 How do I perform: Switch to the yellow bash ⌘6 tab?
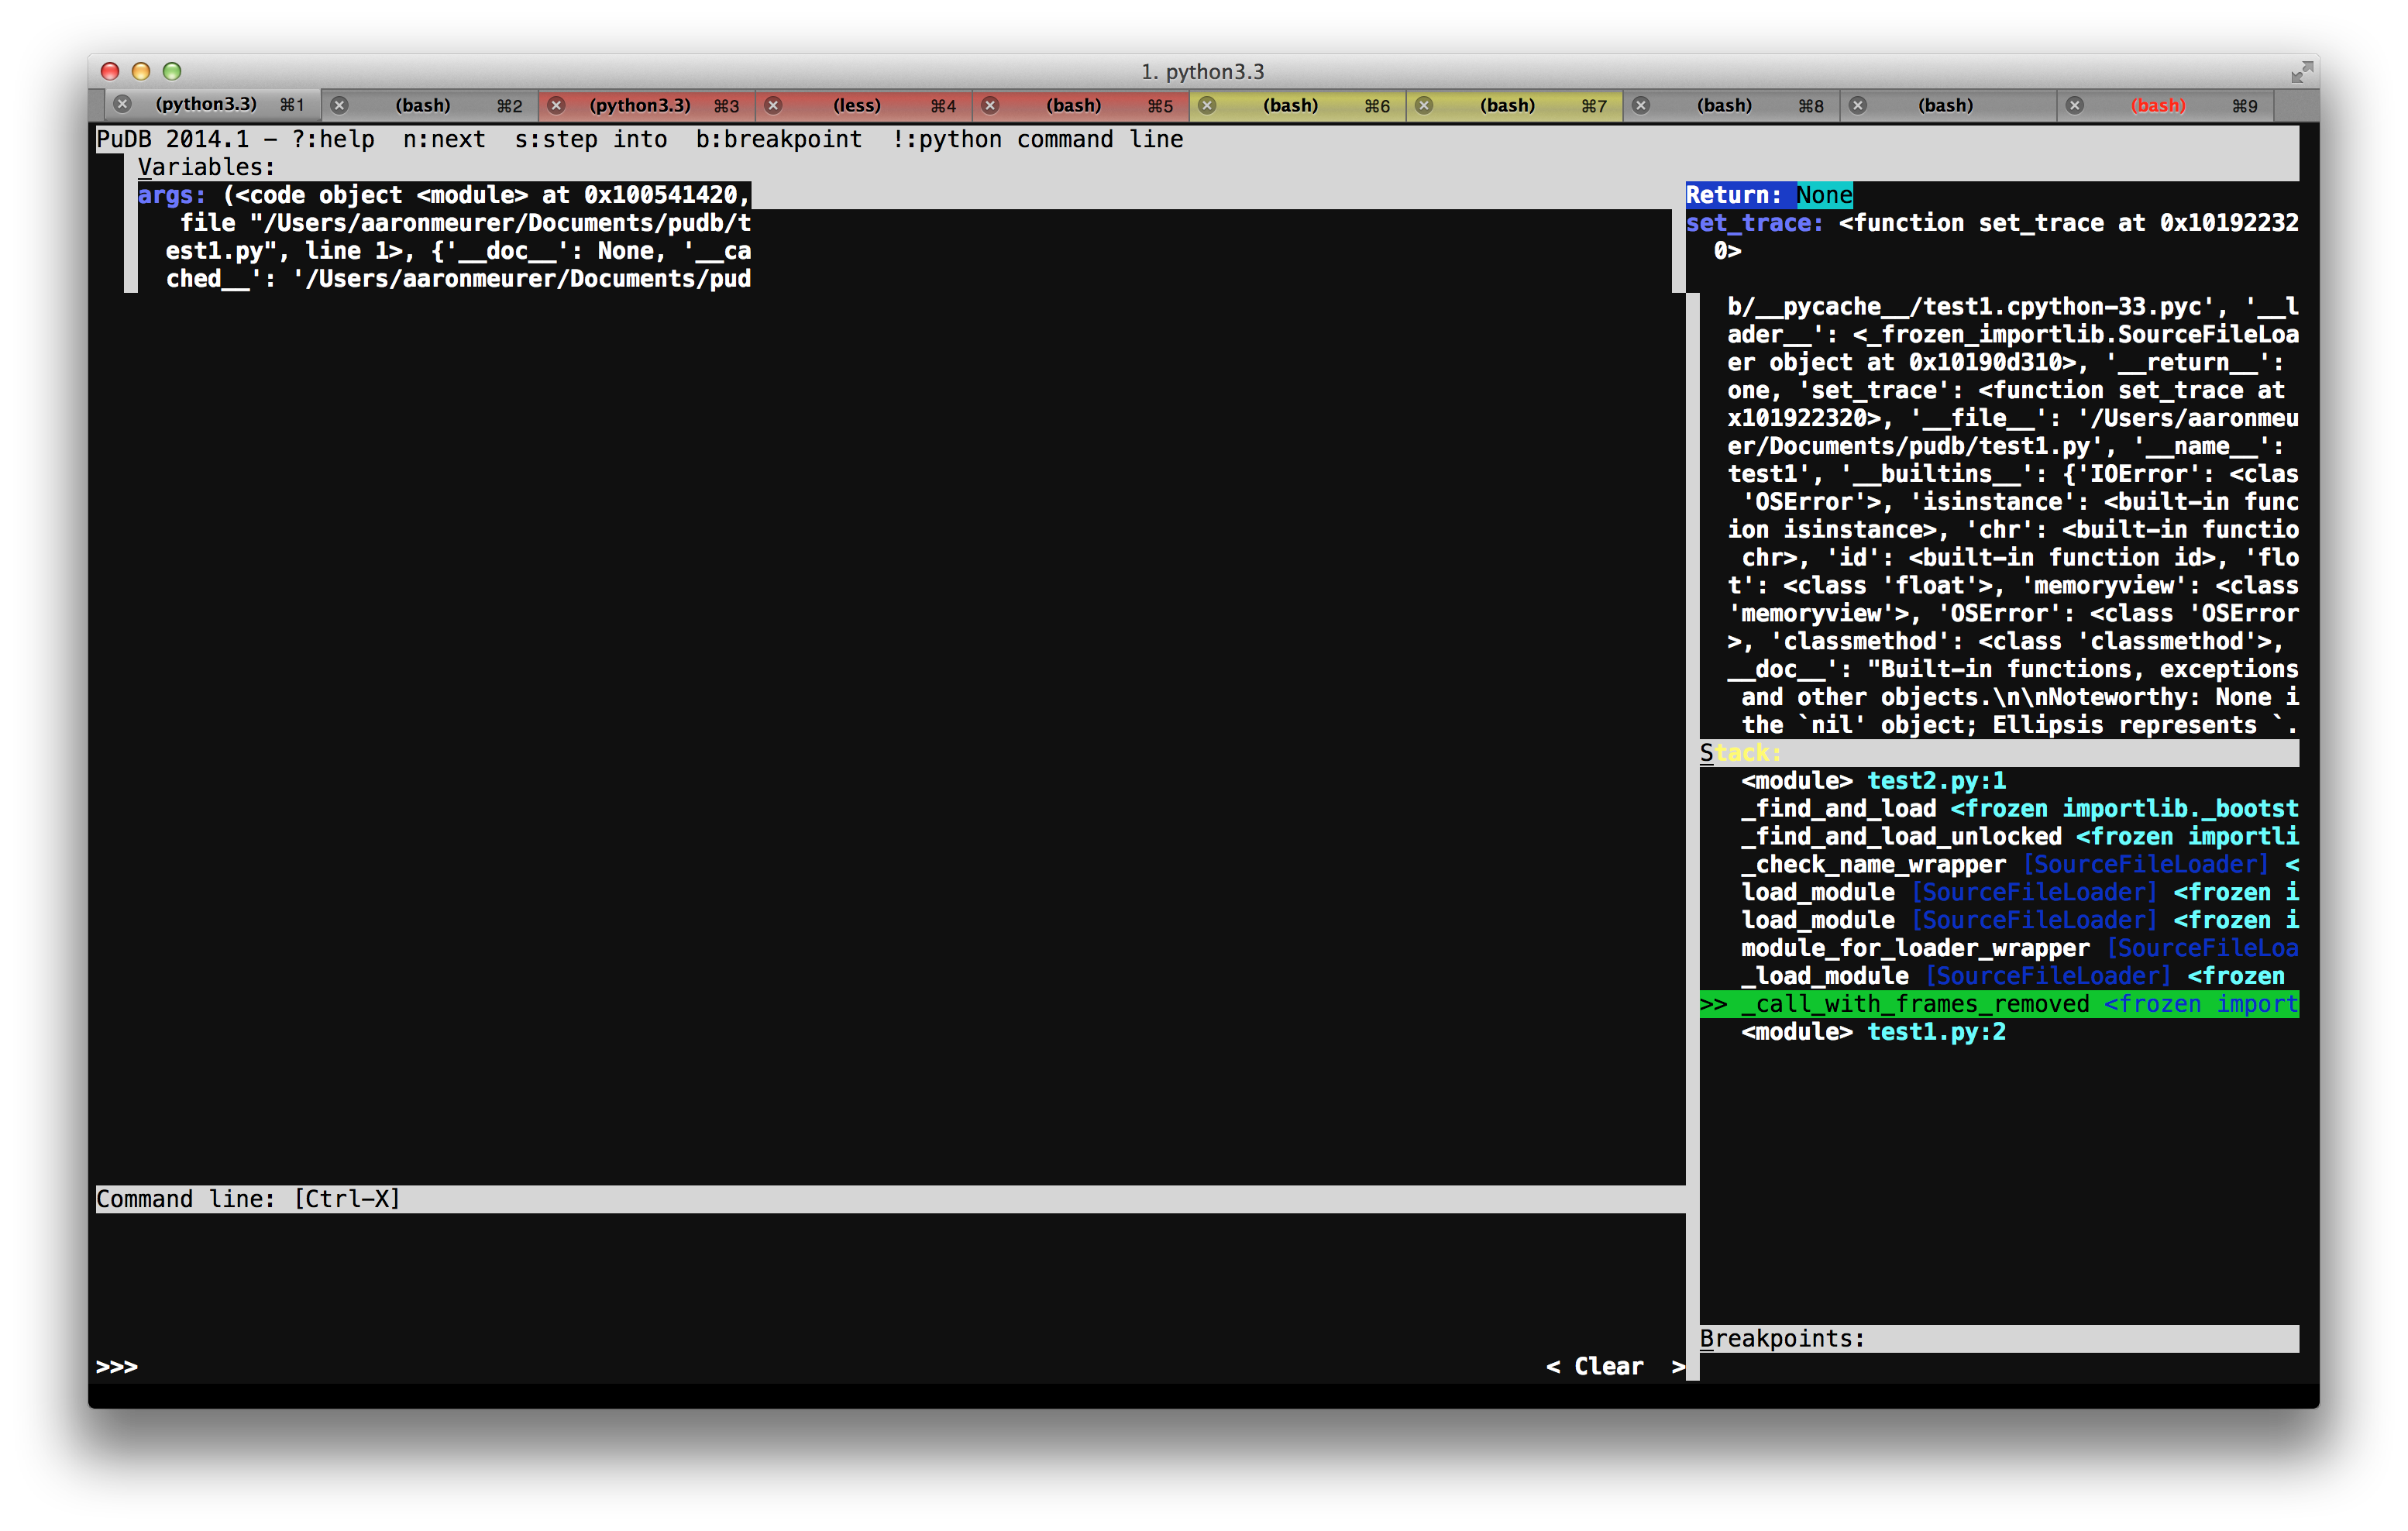point(1298,105)
